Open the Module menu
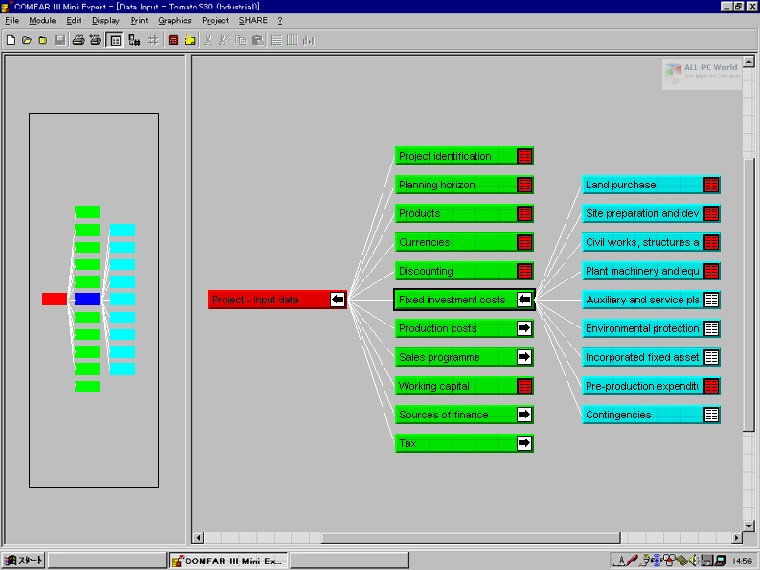This screenshot has height=570, width=760. tap(43, 20)
